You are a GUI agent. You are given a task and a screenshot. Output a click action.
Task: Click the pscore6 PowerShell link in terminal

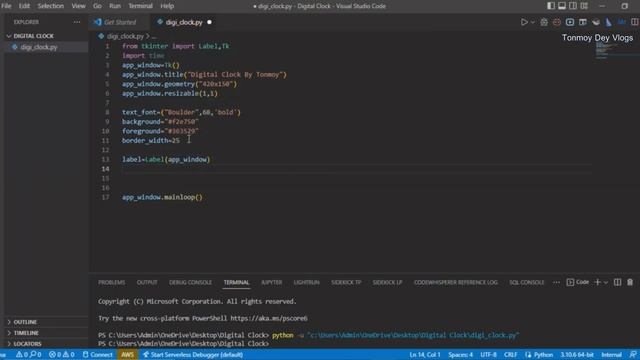pos(269,318)
